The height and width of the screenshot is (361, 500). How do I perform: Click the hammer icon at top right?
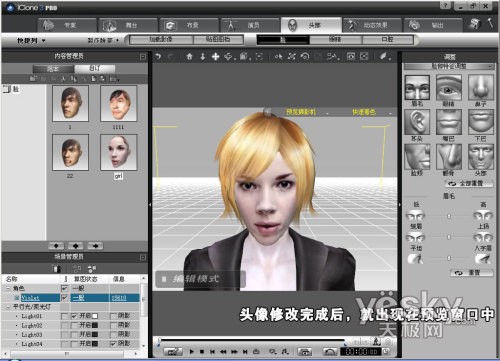click(490, 23)
